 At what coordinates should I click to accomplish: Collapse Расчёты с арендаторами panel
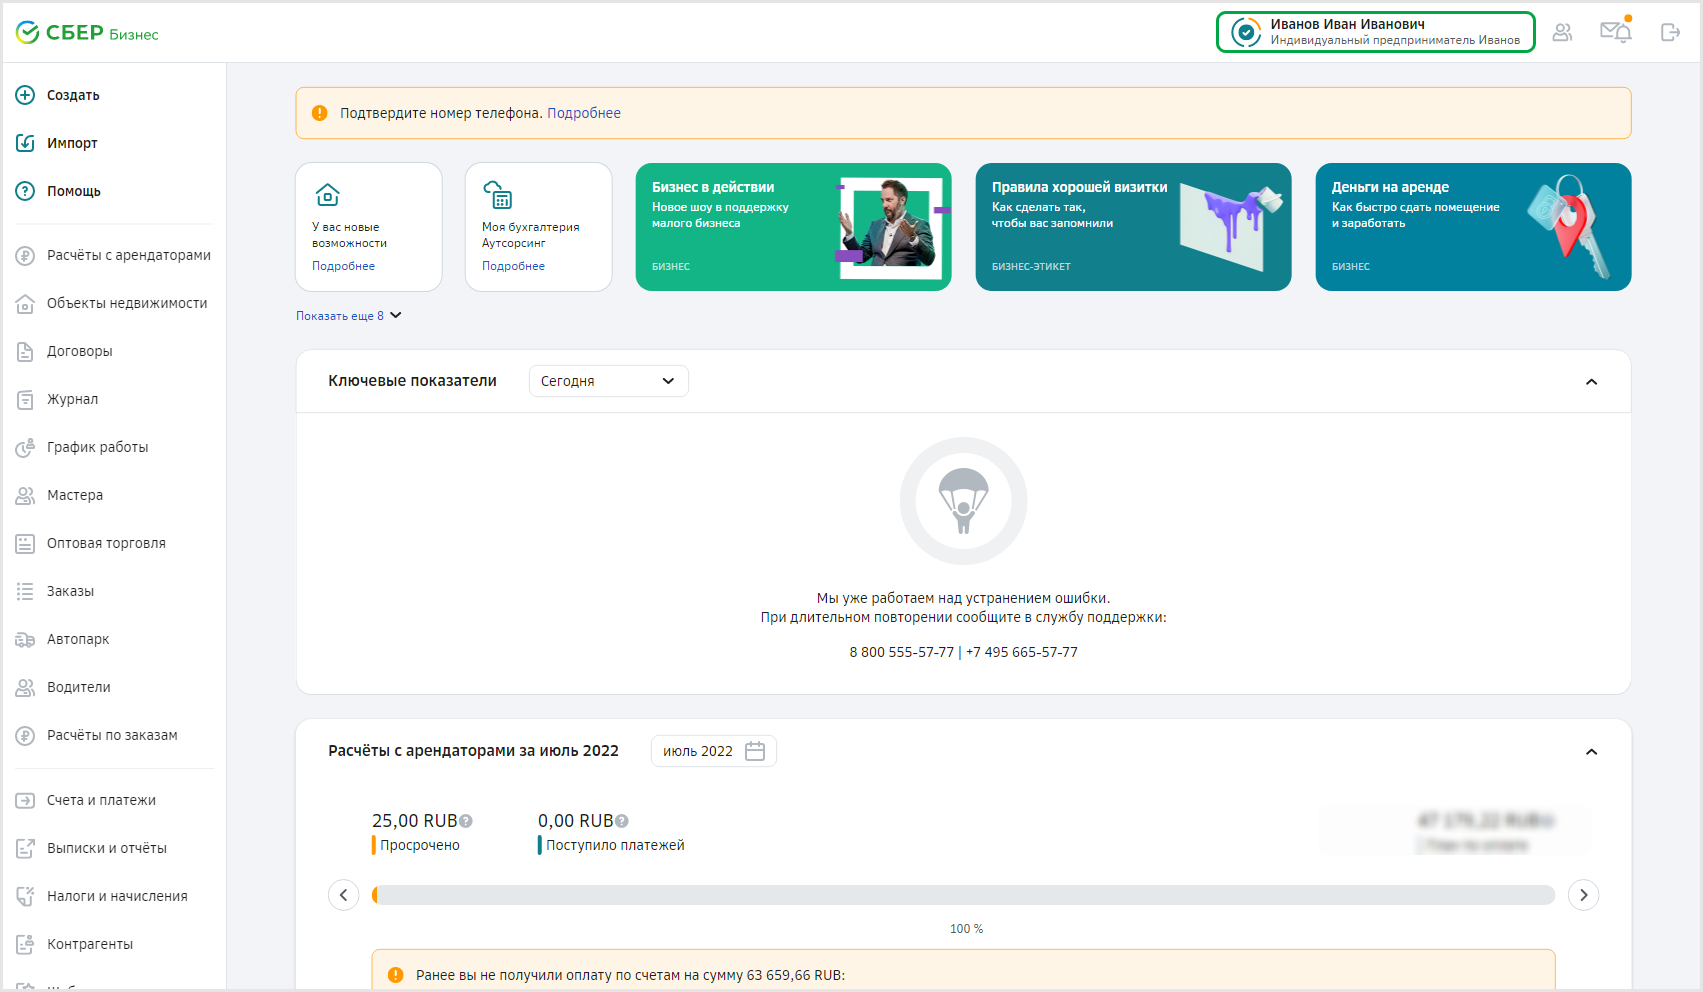click(x=1591, y=752)
